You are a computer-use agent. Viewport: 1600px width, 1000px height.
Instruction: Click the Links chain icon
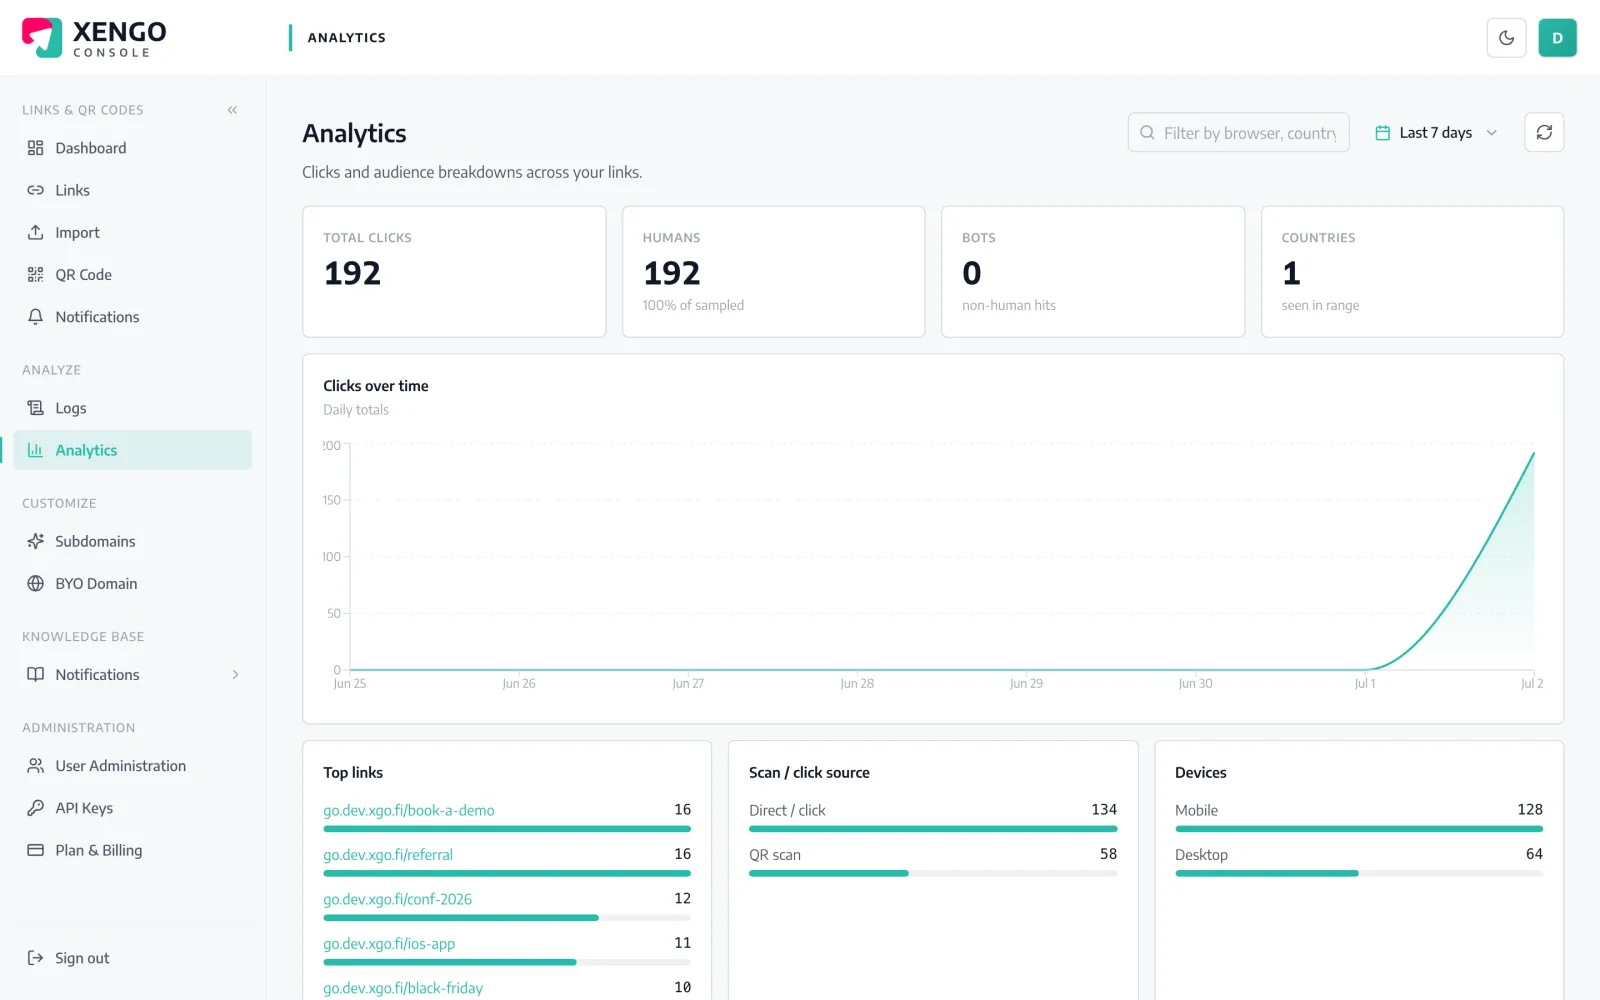tap(36, 190)
